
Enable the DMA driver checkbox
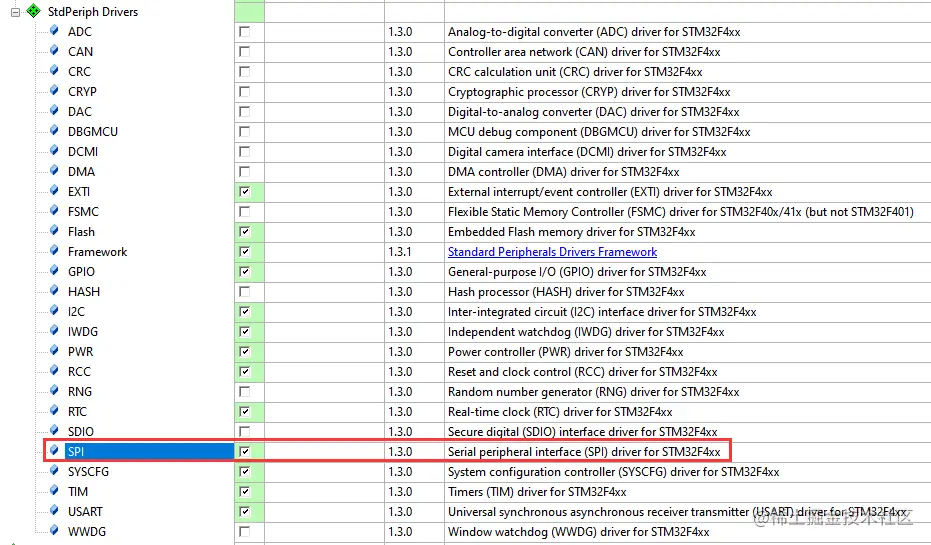click(x=245, y=172)
